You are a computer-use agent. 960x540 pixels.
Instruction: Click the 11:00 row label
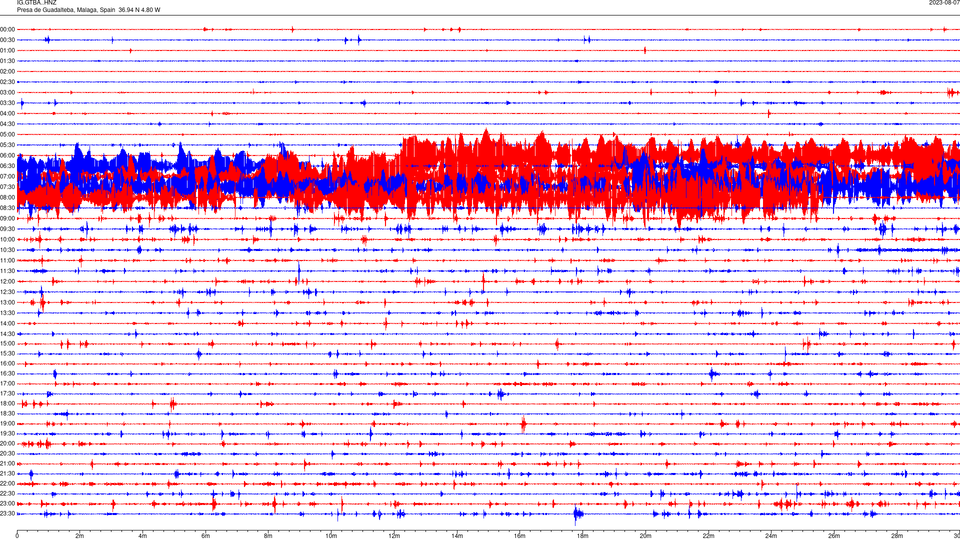7,261
